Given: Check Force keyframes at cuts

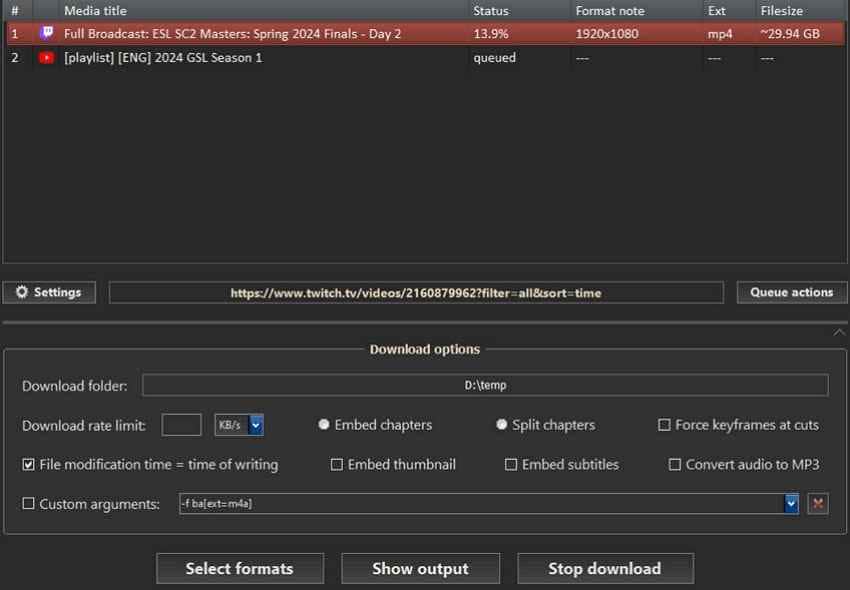Looking at the screenshot, I should (664, 425).
